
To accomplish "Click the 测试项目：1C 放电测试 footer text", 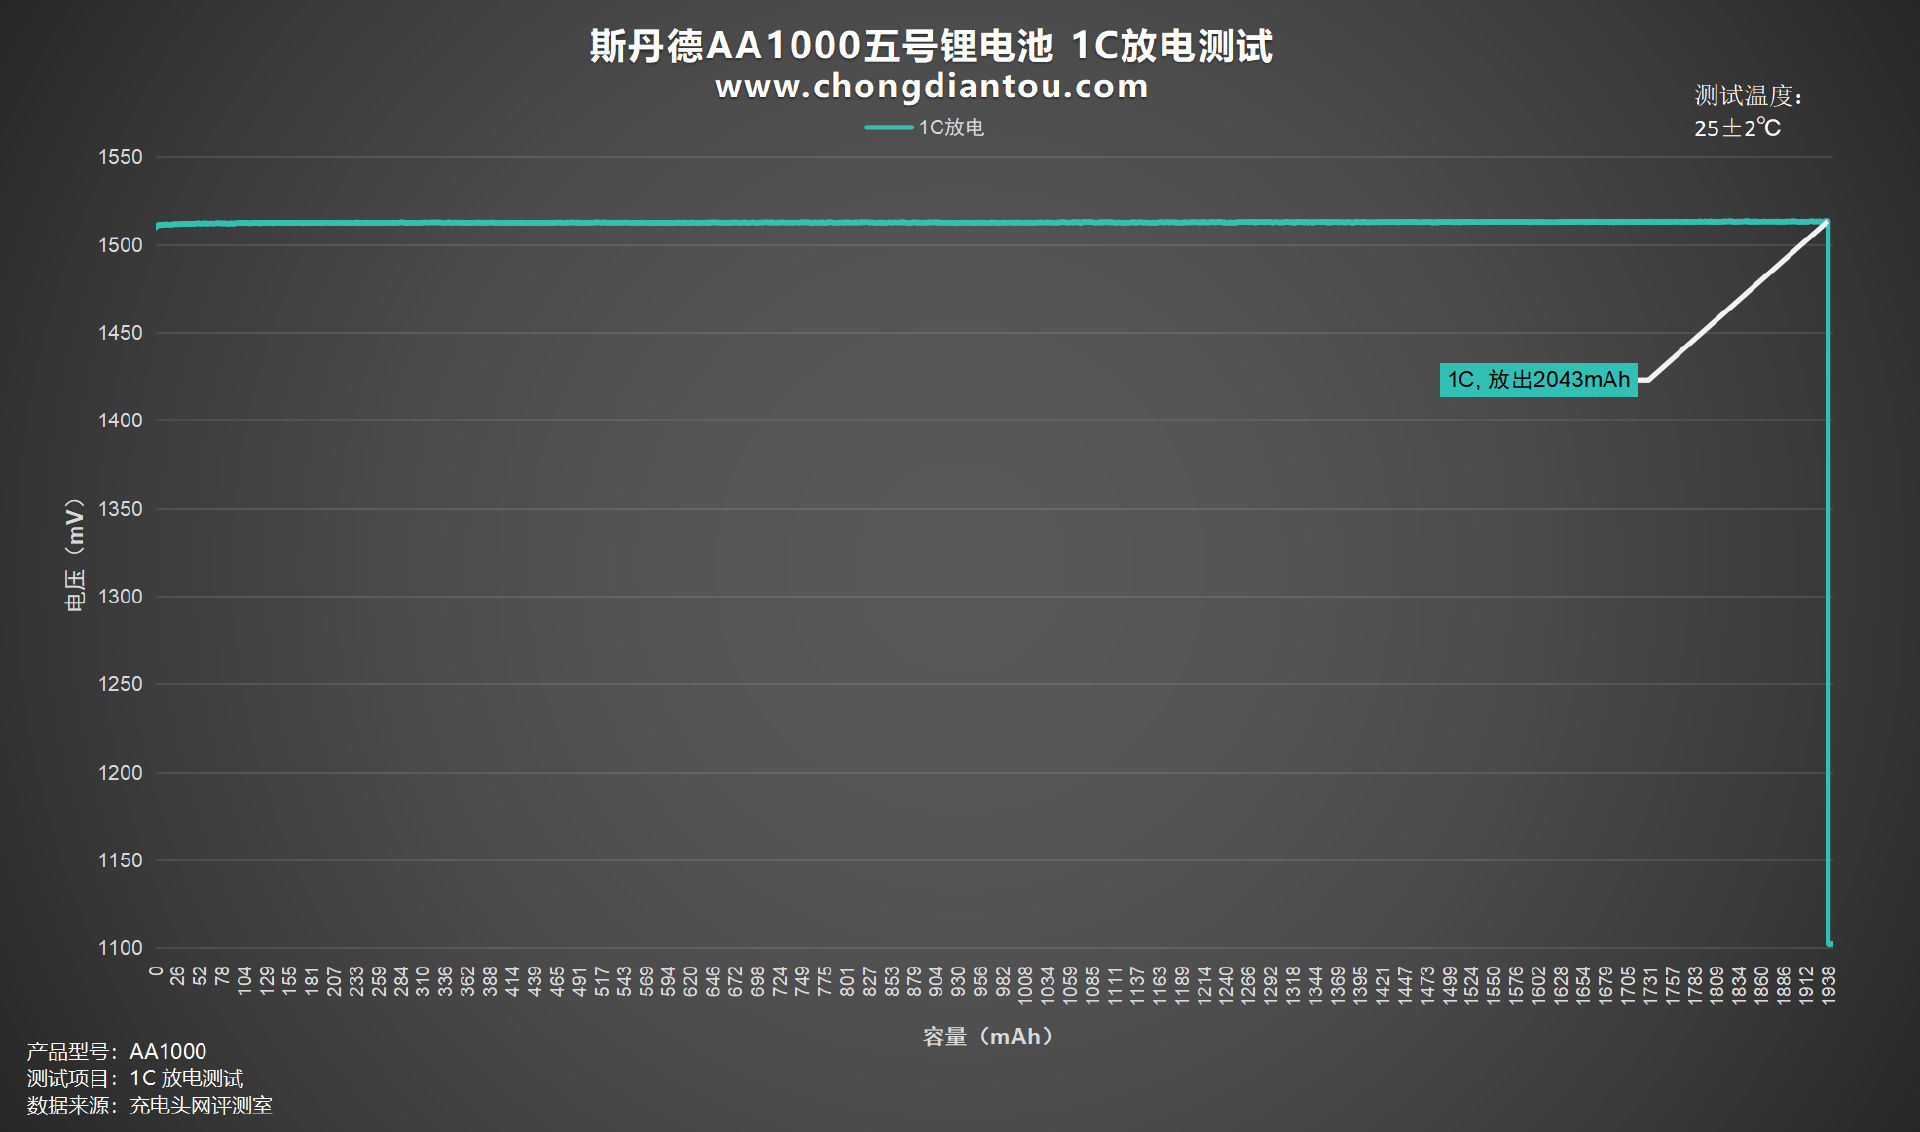I will [x=135, y=1079].
